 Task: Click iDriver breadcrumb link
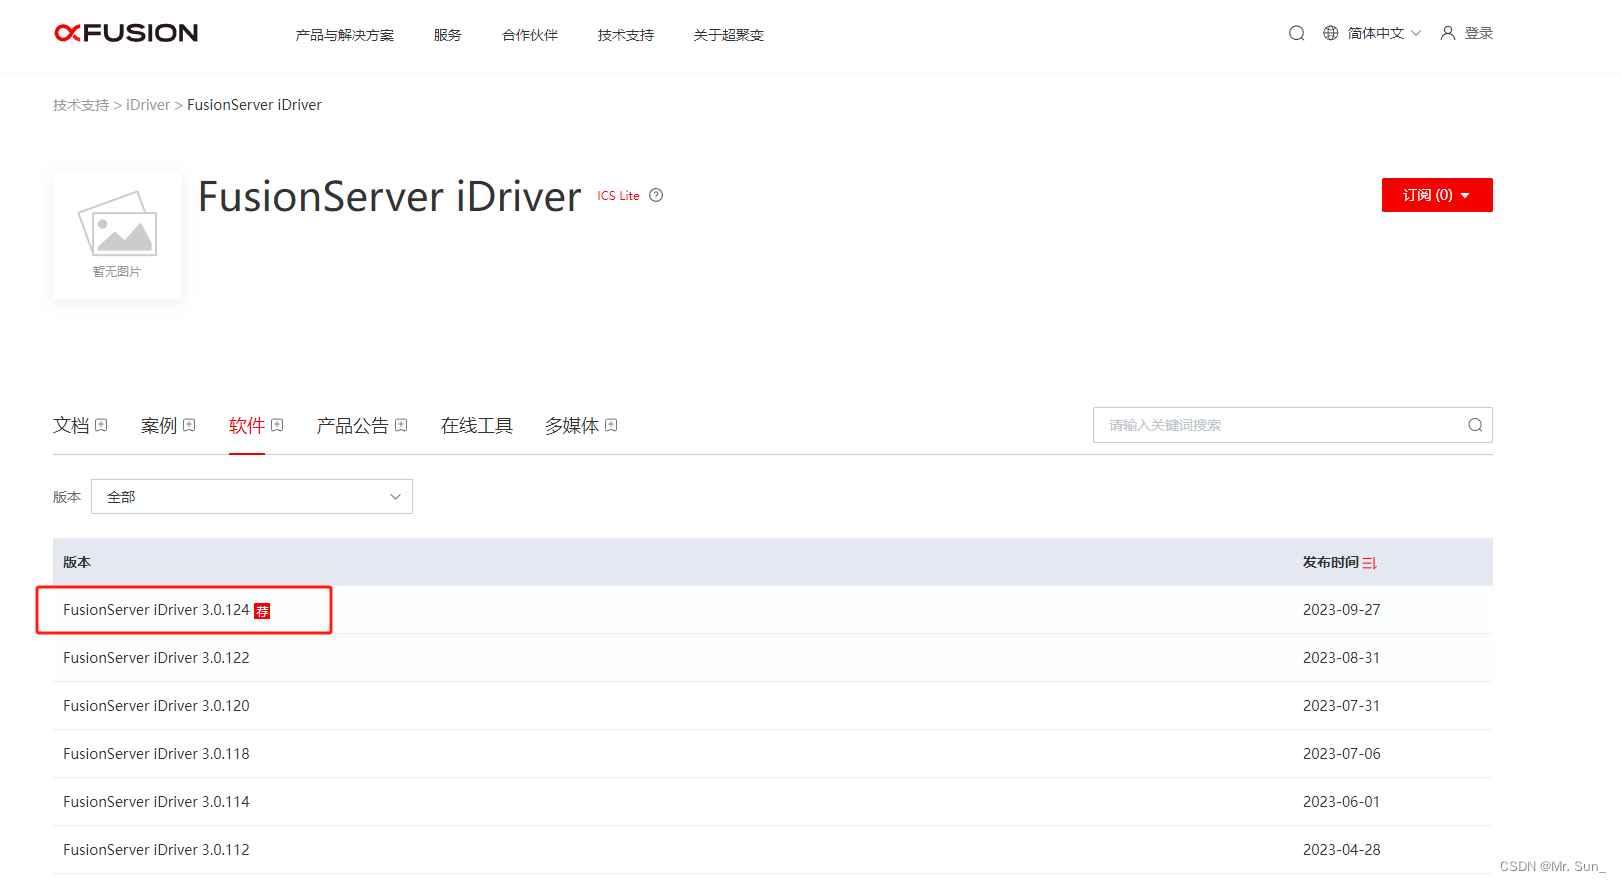(148, 105)
